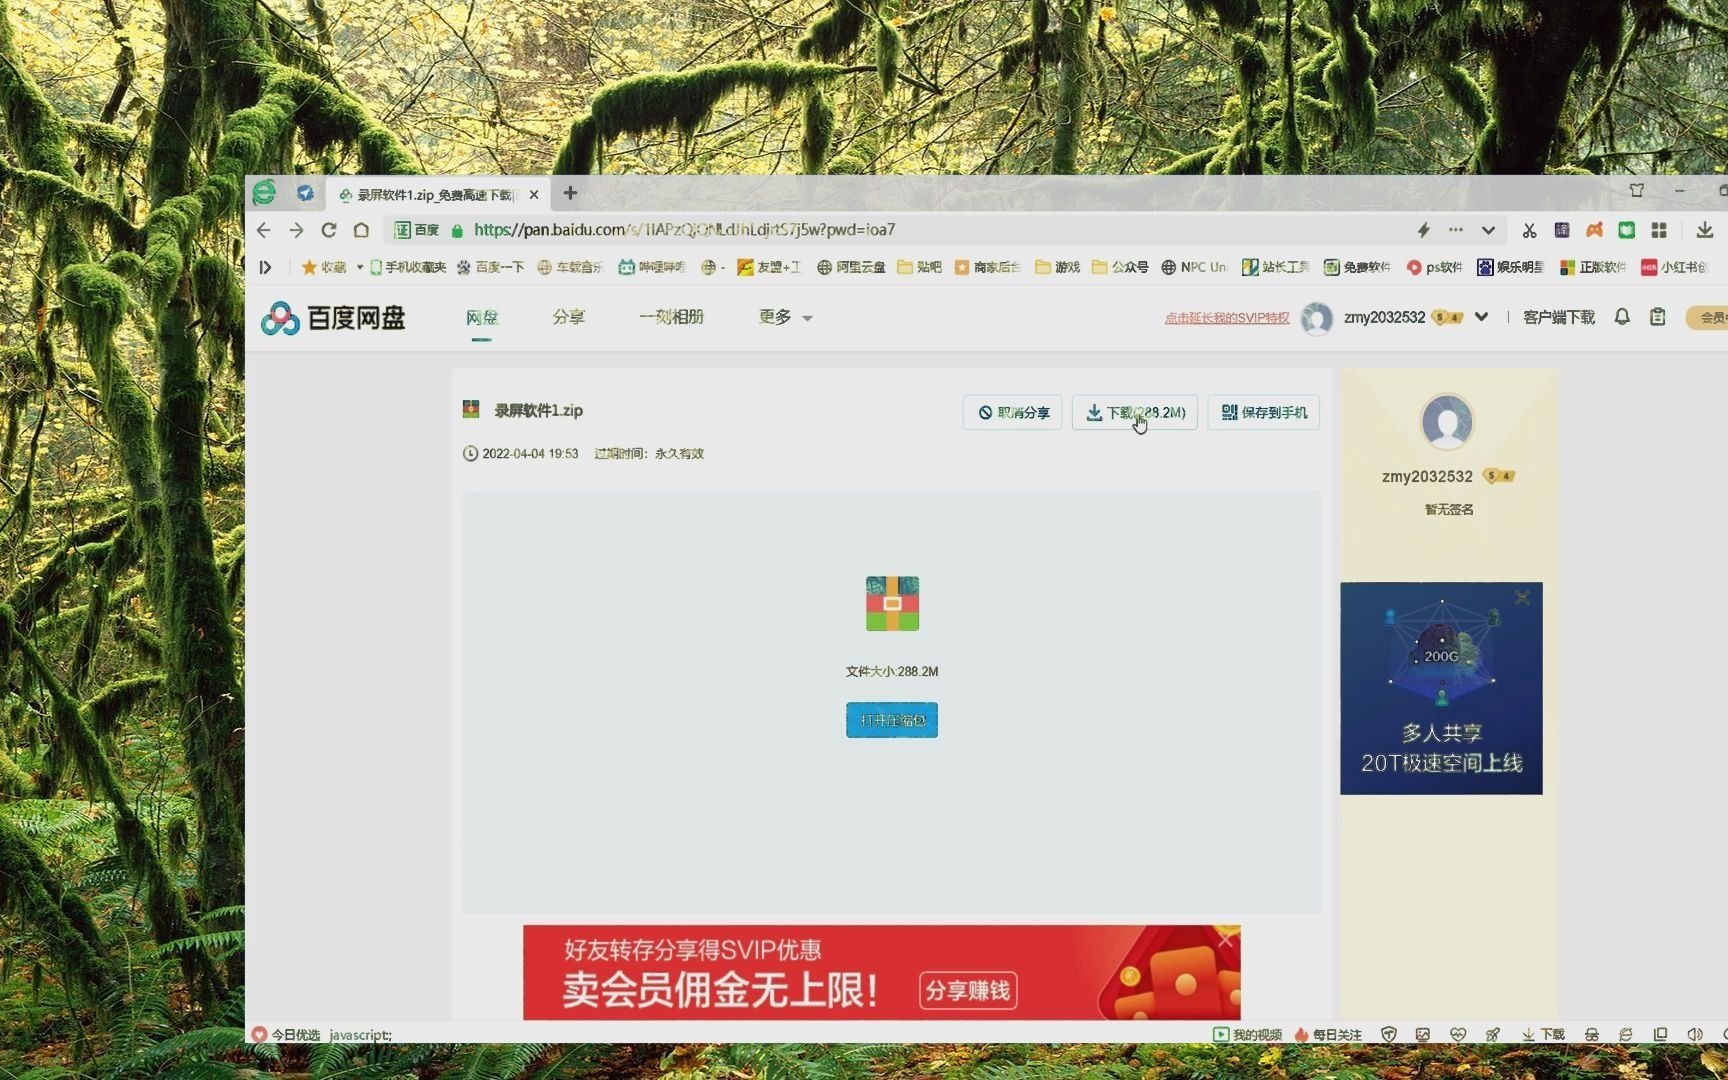Open a new browser tab
This screenshot has height=1080, width=1728.
(x=570, y=193)
